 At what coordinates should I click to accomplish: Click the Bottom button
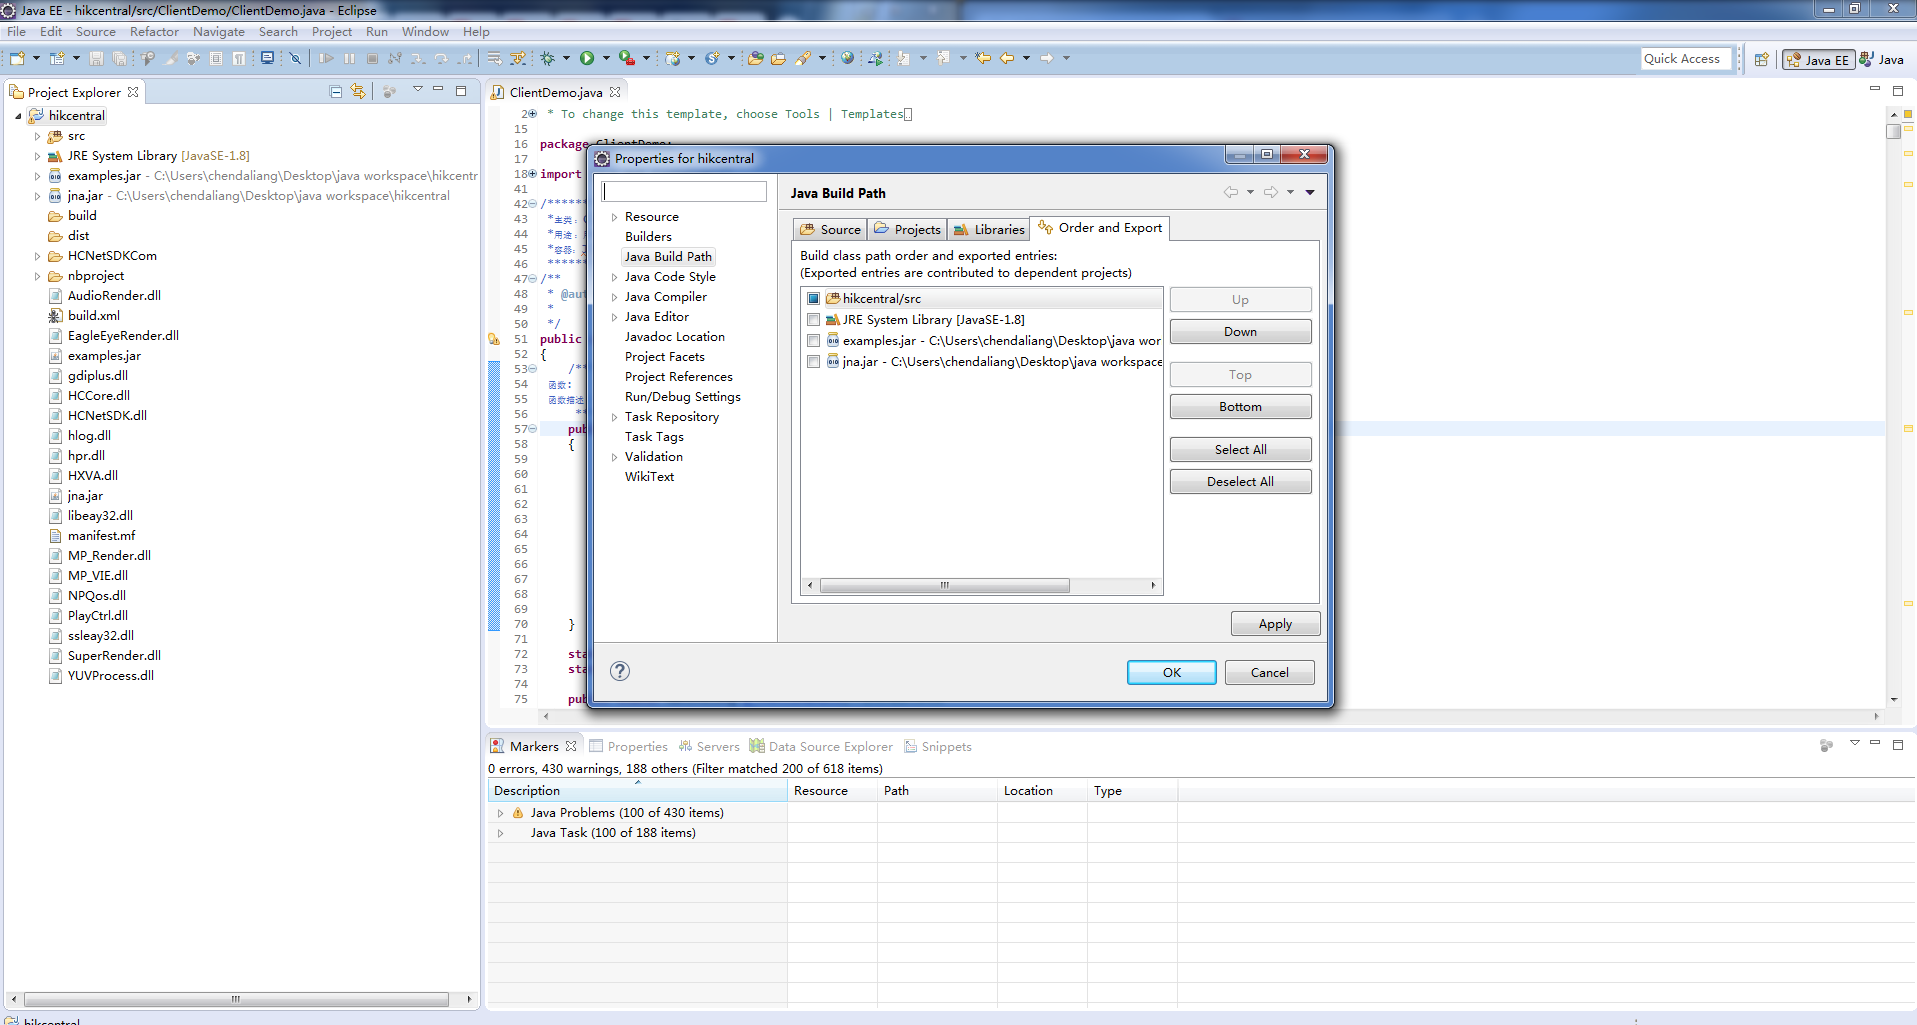1240,407
